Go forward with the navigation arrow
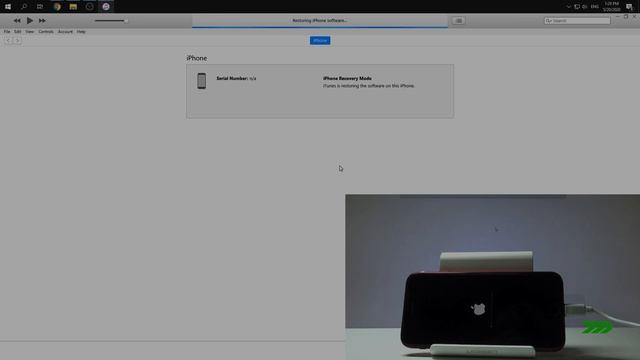The image size is (640, 360). coord(17,40)
